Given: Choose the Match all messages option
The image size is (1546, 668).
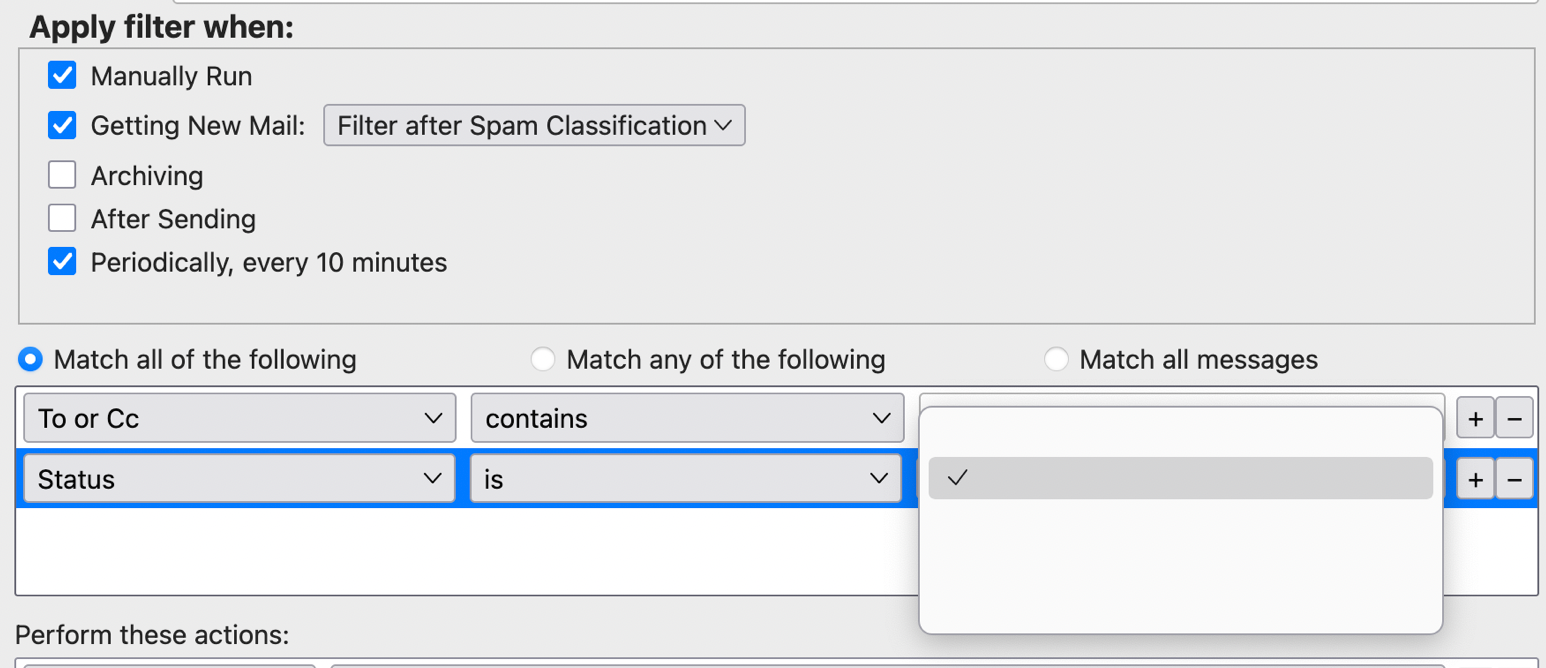Looking at the screenshot, I should click(1056, 359).
